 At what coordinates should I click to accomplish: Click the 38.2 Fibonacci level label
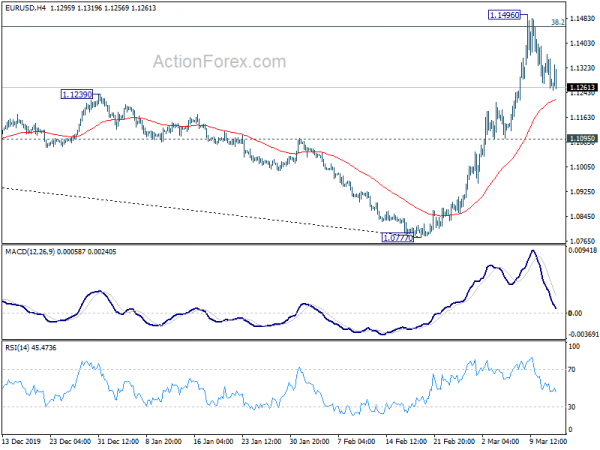pyautogui.click(x=558, y=22)
